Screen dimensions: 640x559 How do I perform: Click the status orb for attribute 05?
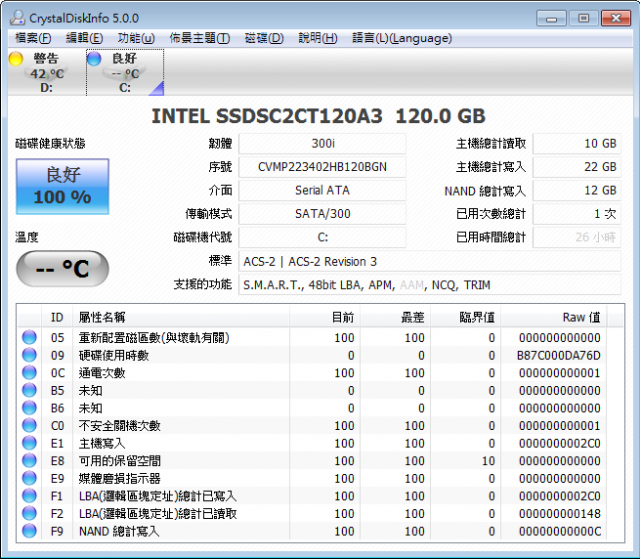point(29,337)
